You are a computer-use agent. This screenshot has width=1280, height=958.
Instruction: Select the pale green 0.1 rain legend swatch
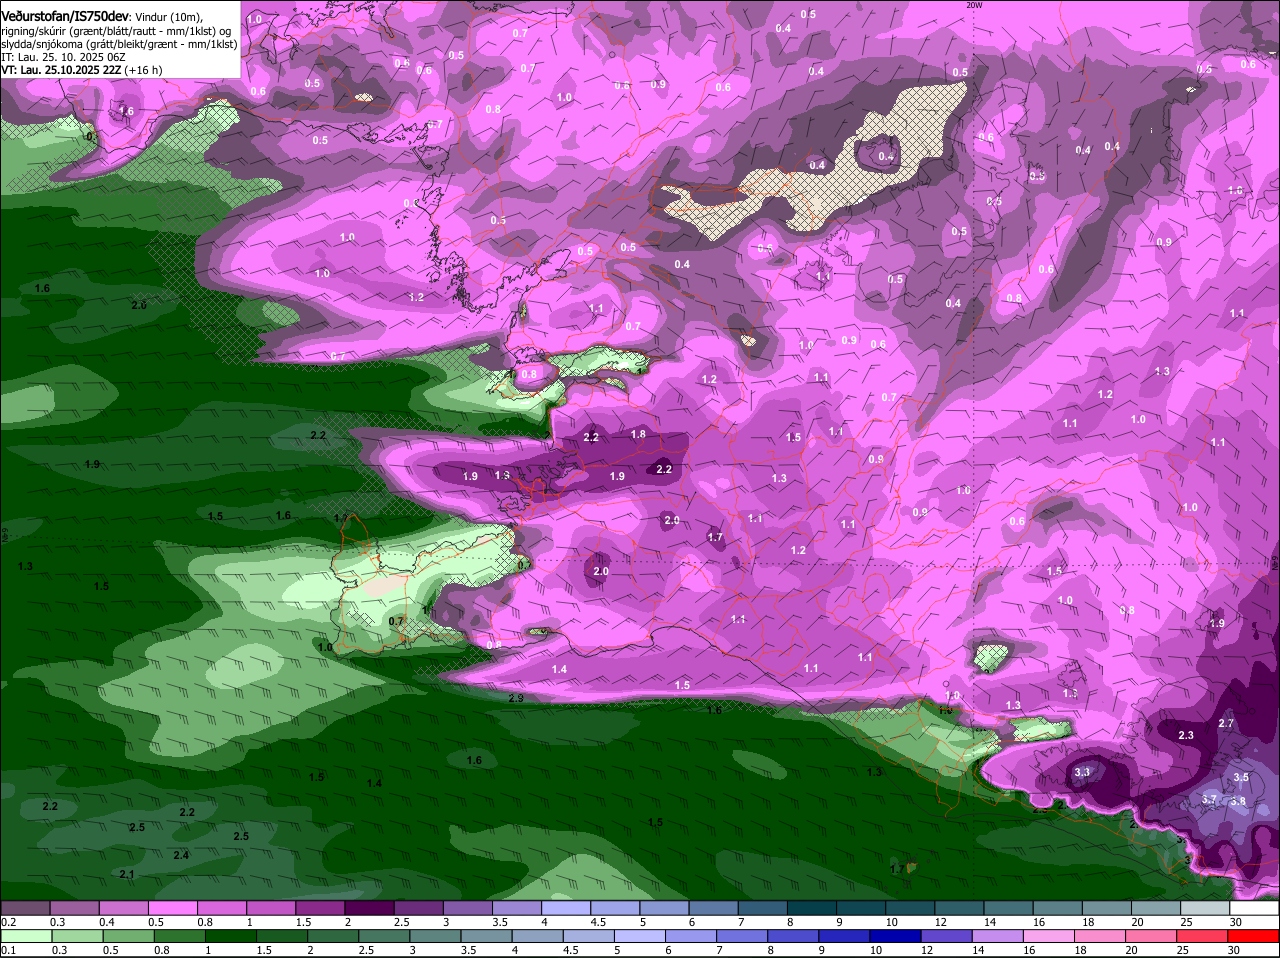click(x=26, y=935)
